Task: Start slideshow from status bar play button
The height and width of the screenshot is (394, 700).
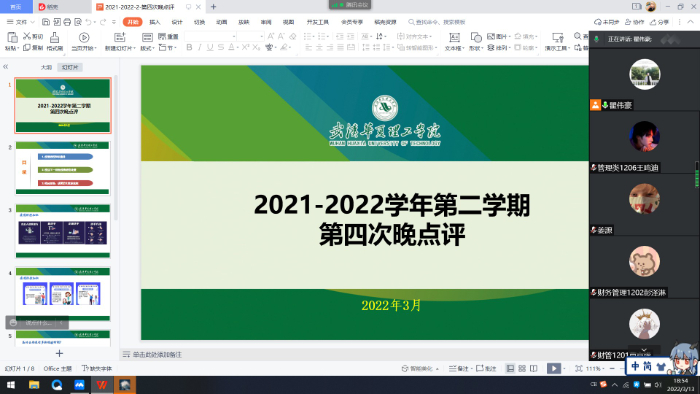Action: click(x=554, y=368)
